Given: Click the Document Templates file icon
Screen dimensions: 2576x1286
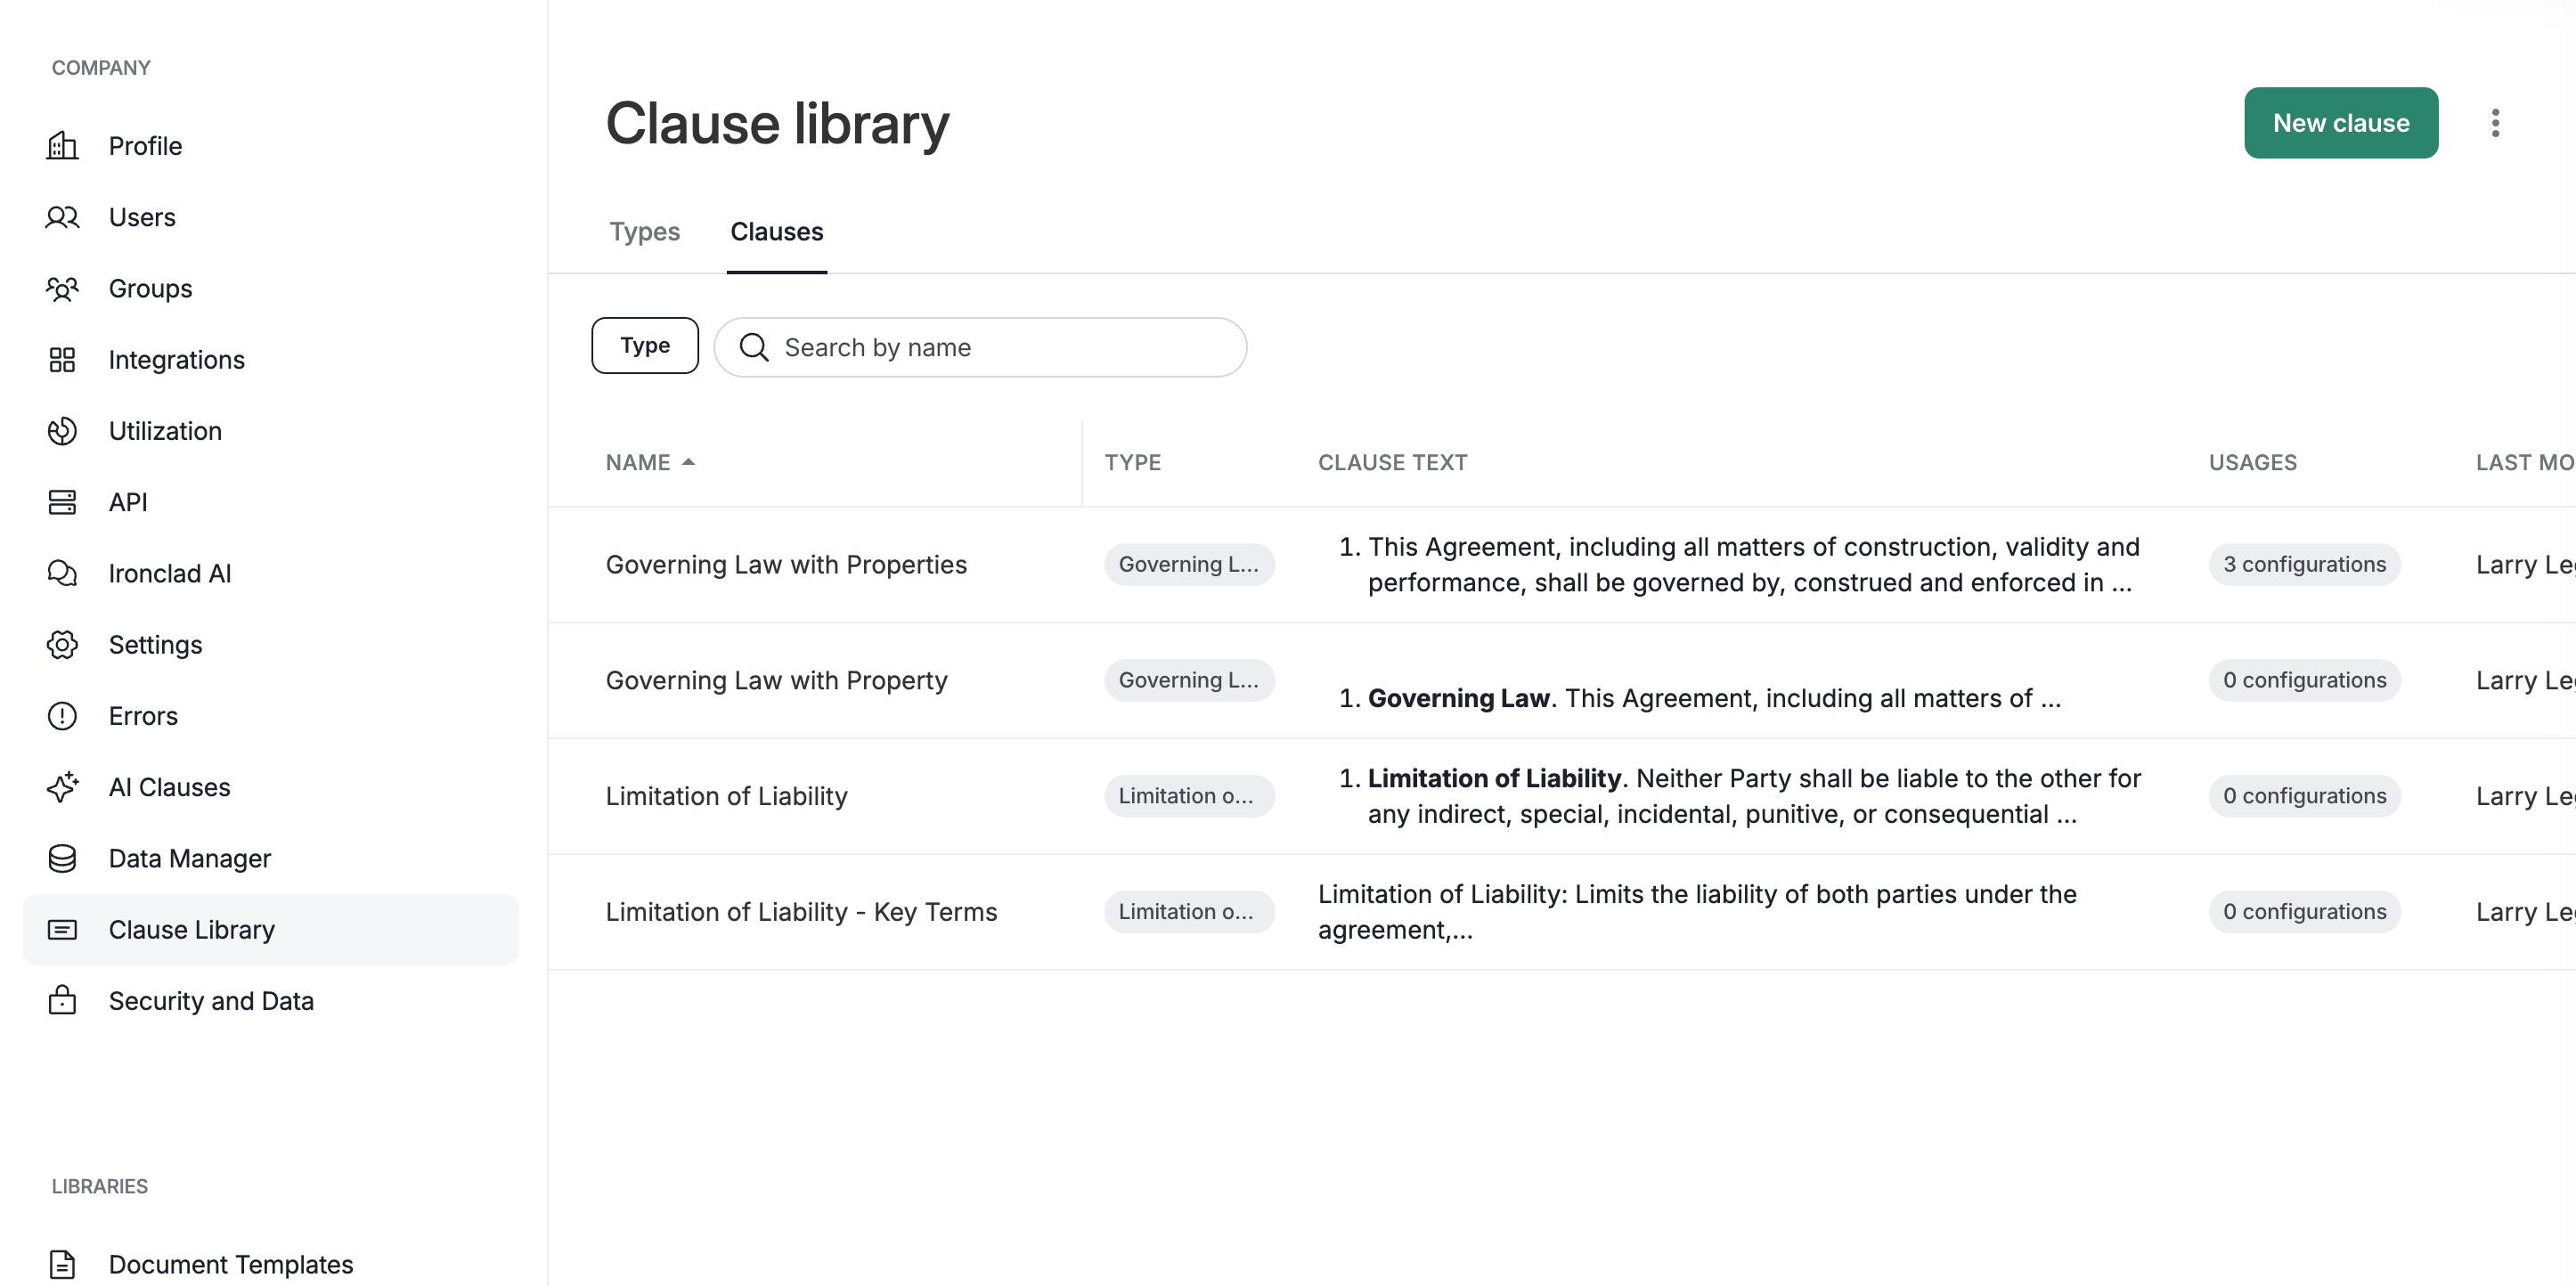Looking at the screenshot, I should (62, 1264).
